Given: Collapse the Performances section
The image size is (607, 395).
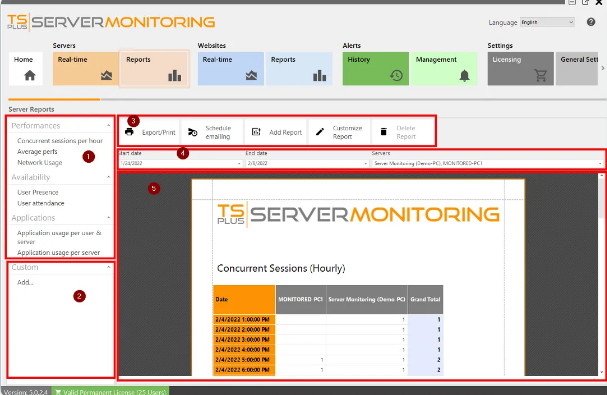Looking at the screenshot, I should [108, 125].
